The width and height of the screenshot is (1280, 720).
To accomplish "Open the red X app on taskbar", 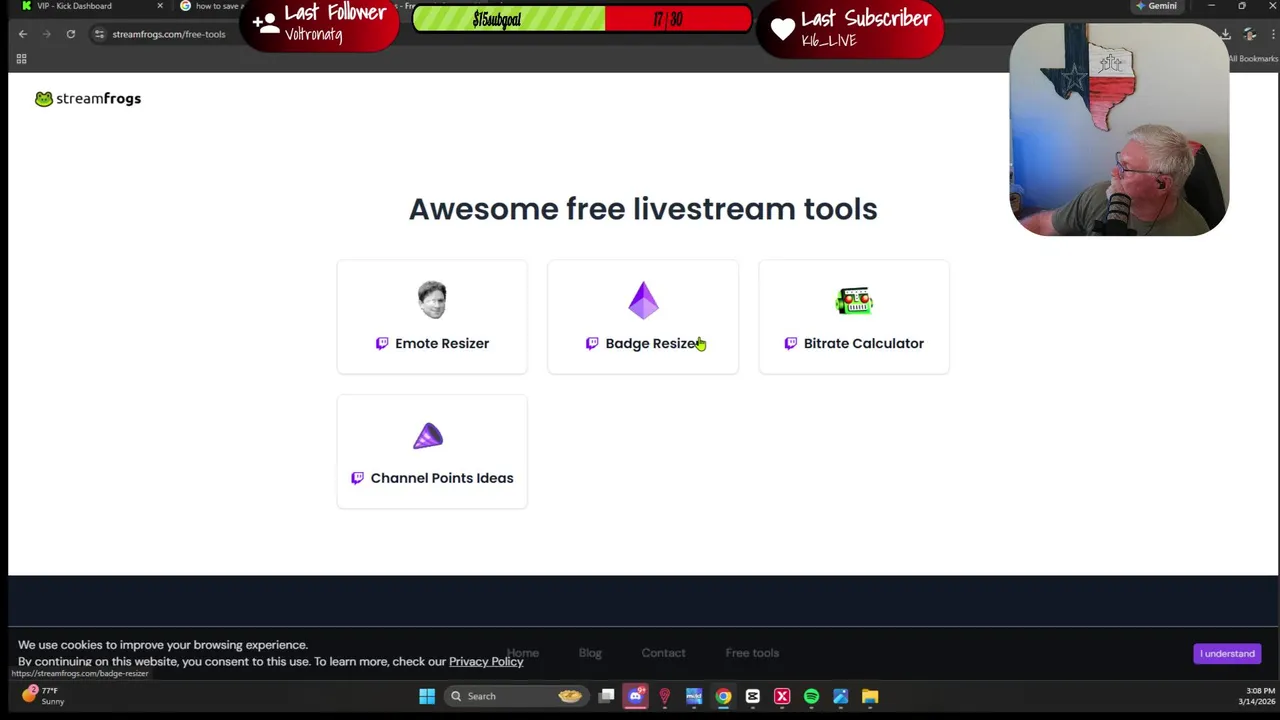I will pyautogui.click(x=782, y=696).
